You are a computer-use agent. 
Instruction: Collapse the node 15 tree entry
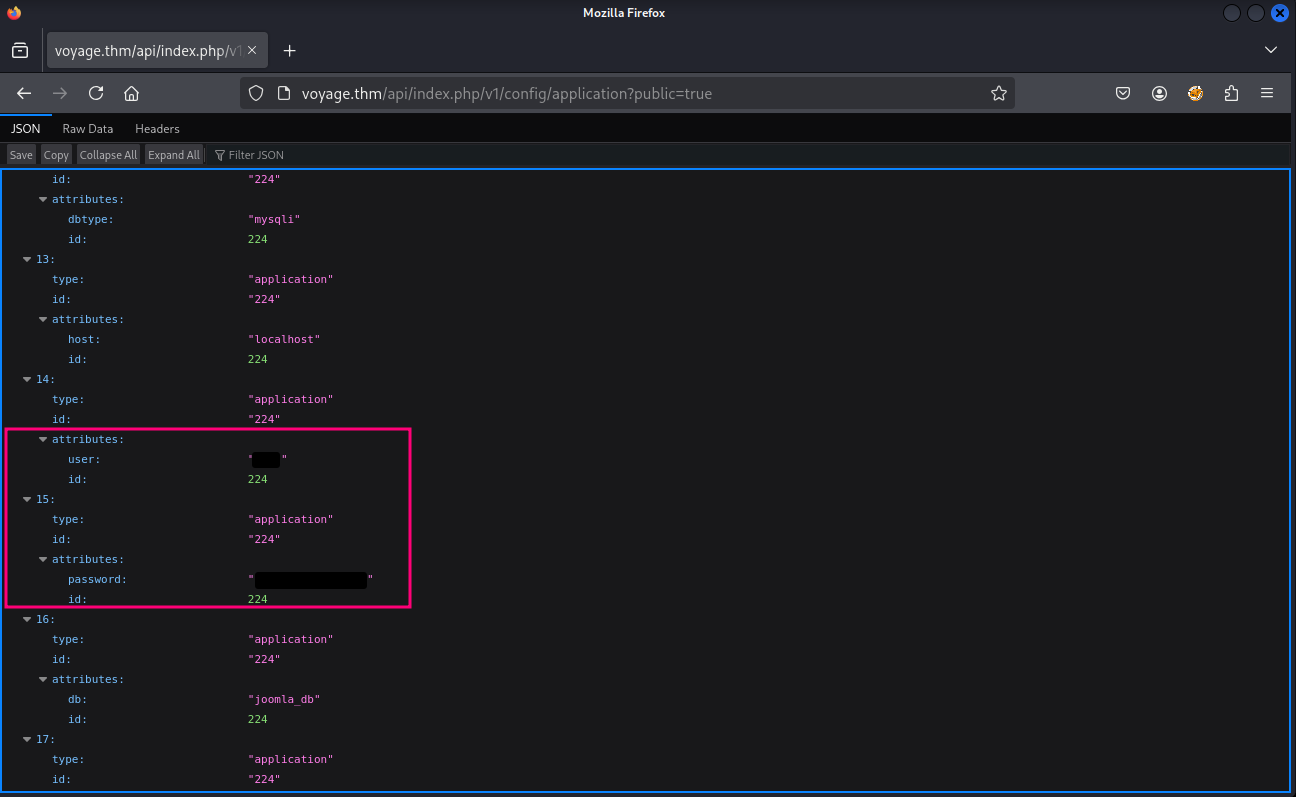point(27,499)
